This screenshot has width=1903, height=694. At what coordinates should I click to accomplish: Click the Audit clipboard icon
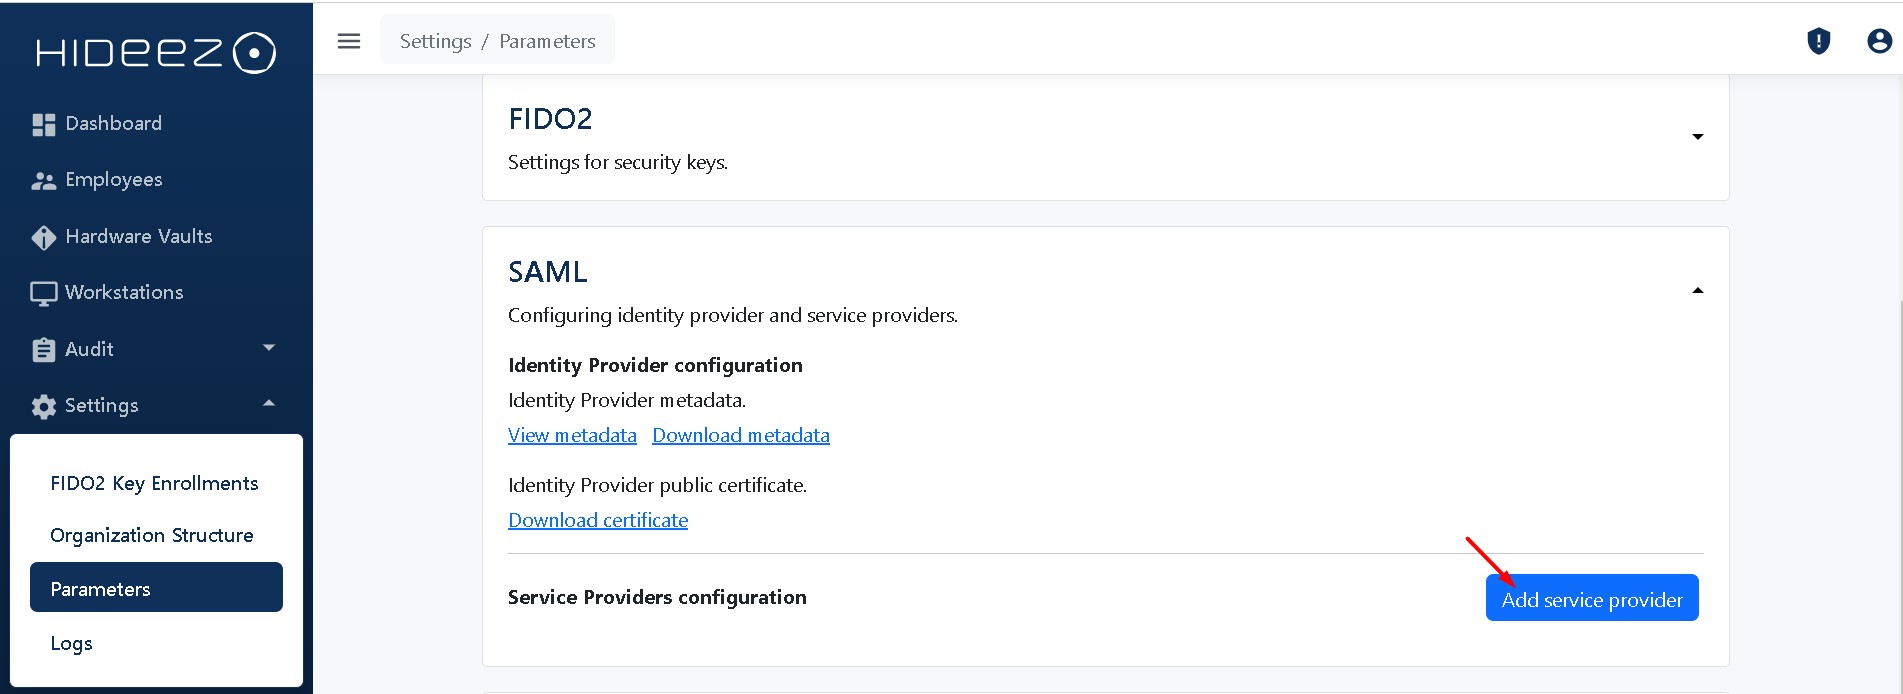[x=44, y=350]
